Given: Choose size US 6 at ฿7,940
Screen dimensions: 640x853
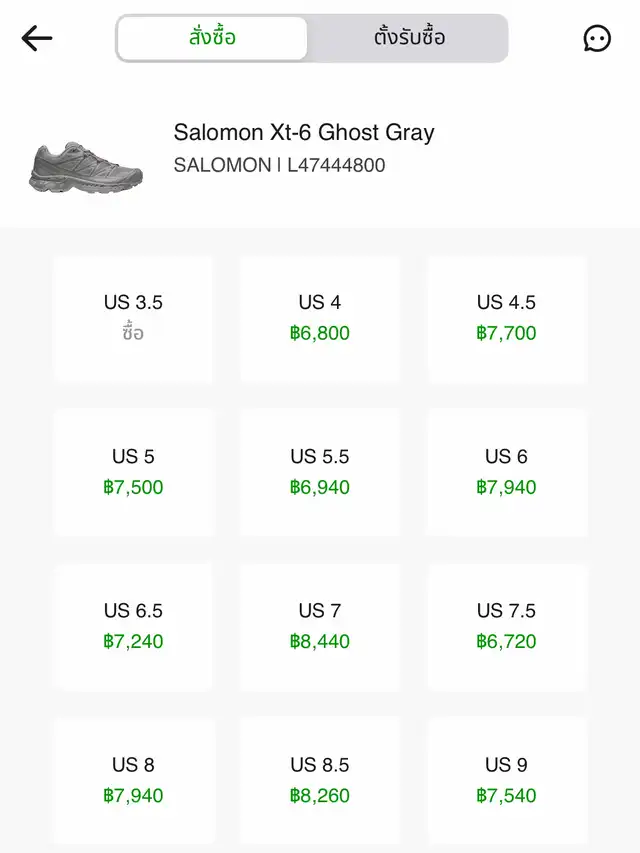Looking at the screenshot, I should tap(507, 472).
